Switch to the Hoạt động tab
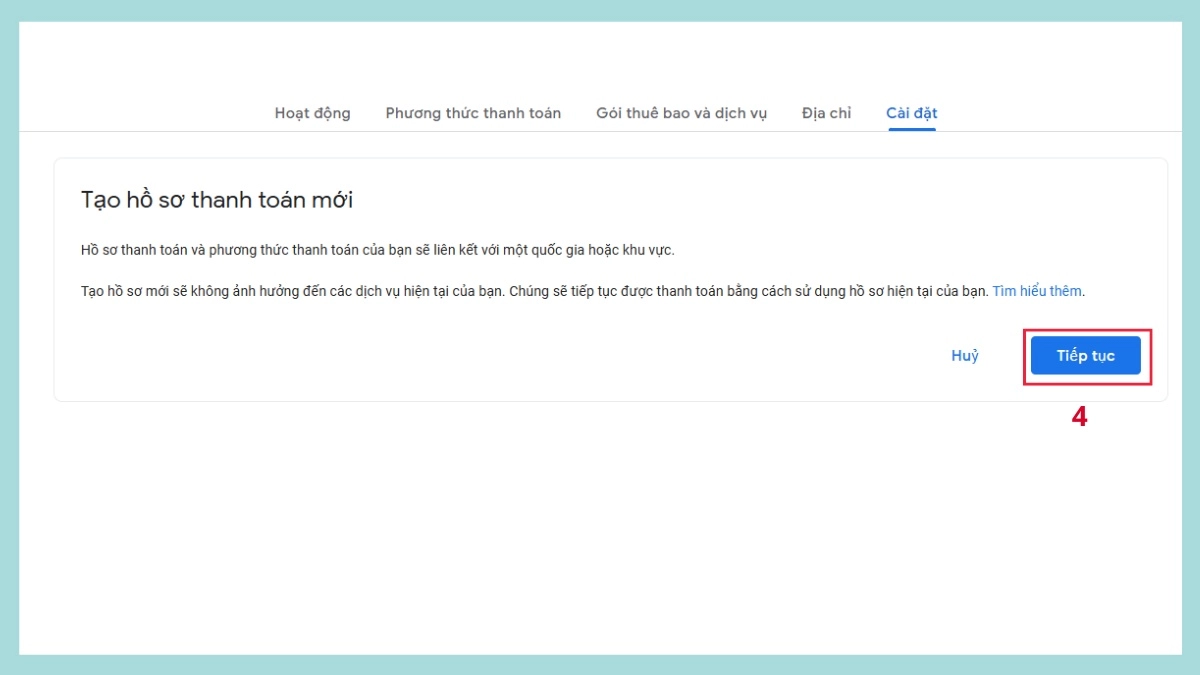1200x675 pixels. [x=312, y=113]
